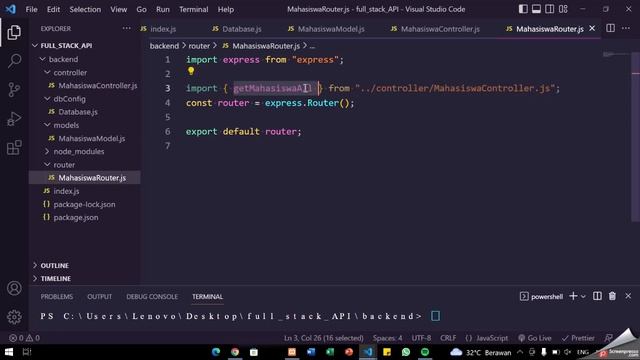The width and height of the screenshot is (640, 360).
Task: Split the terminal panel
Action: click(597, 296)
